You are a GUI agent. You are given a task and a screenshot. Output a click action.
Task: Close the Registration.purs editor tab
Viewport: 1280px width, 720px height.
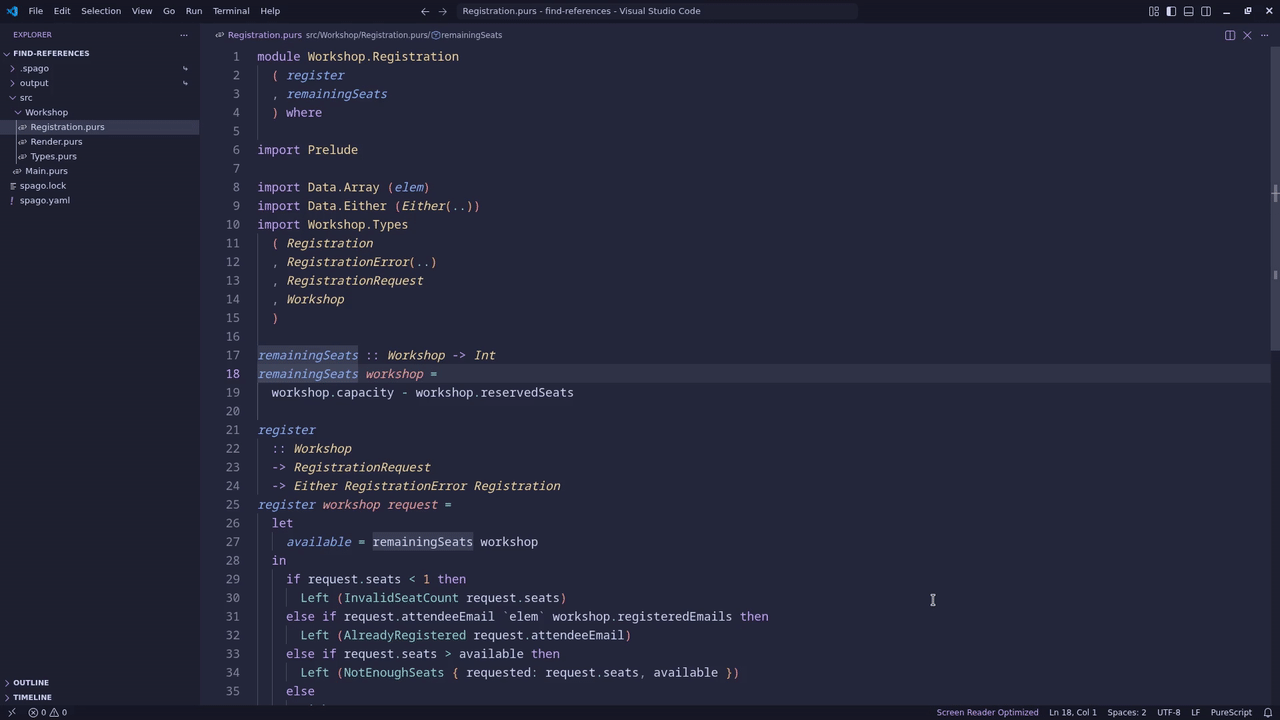tap(1247, 35)
